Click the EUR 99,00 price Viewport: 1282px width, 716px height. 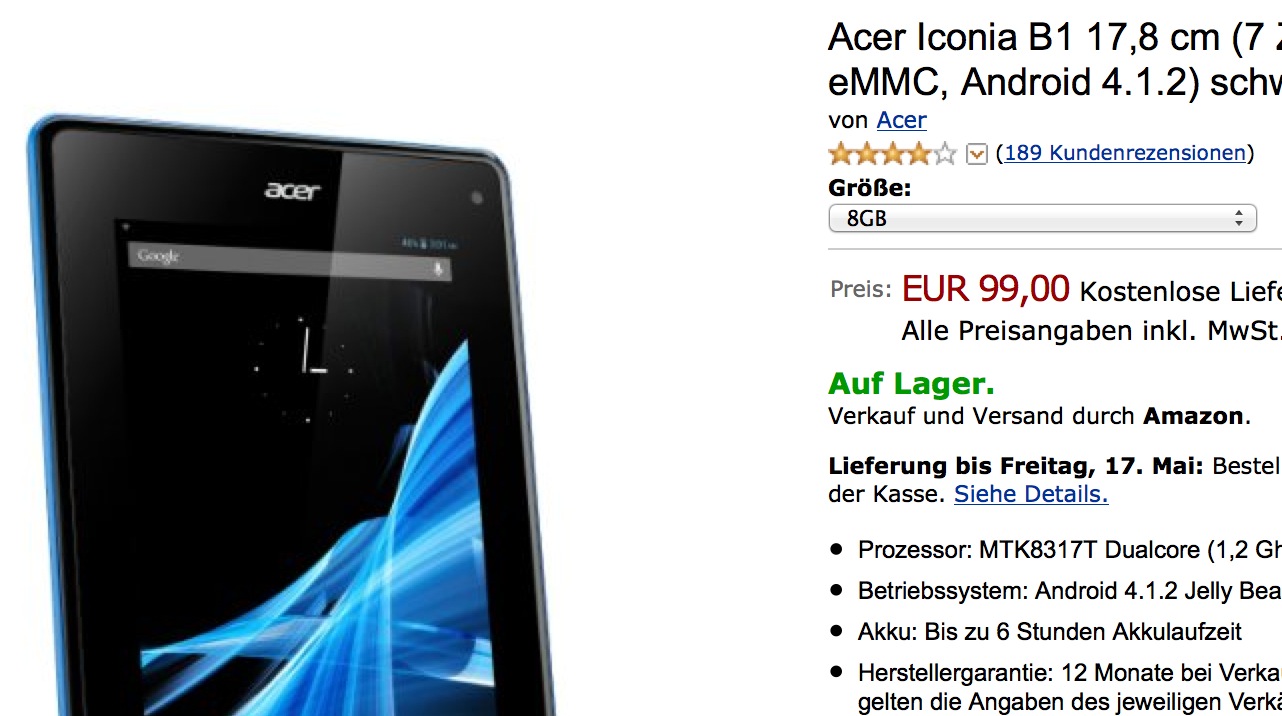pos(985,289)
